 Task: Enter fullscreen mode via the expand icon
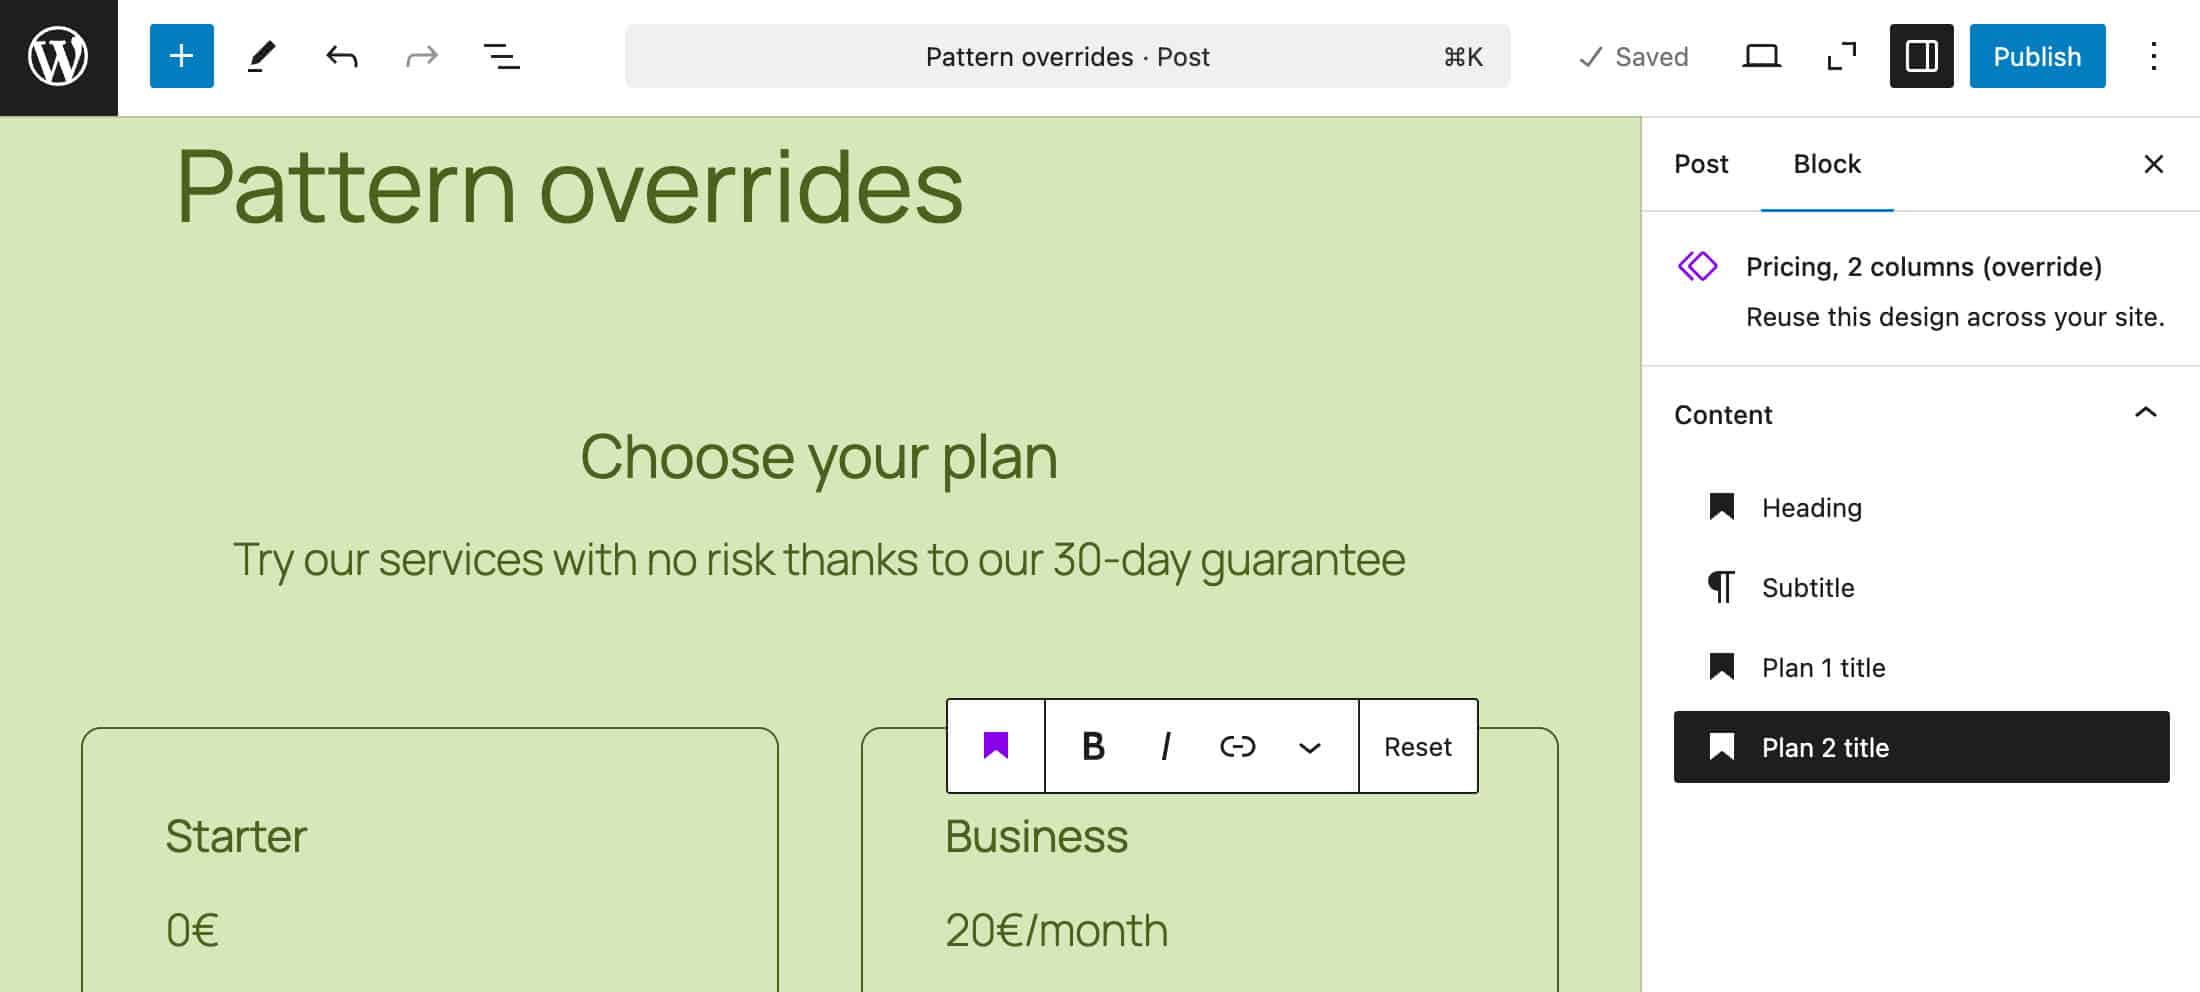point(1841,56)
